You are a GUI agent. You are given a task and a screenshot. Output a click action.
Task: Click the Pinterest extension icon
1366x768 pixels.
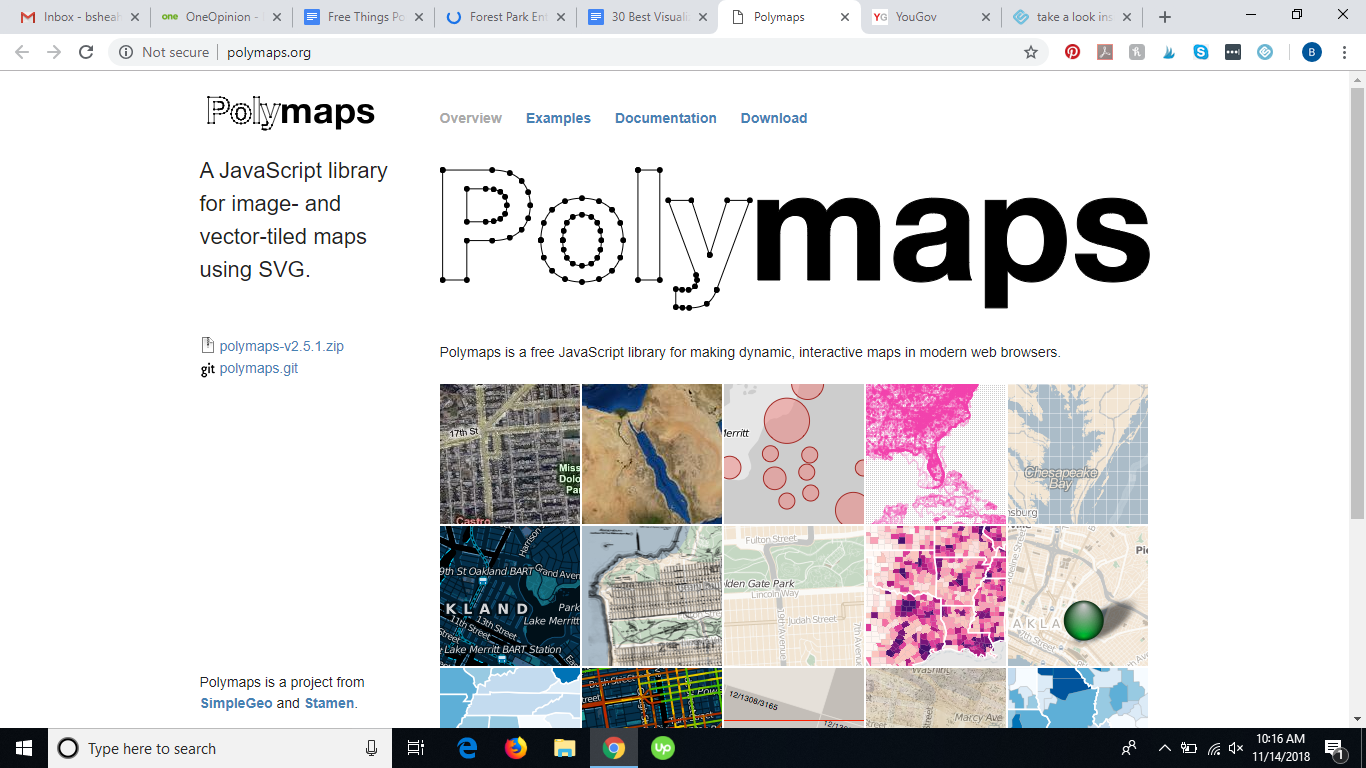click(1072, 52)
